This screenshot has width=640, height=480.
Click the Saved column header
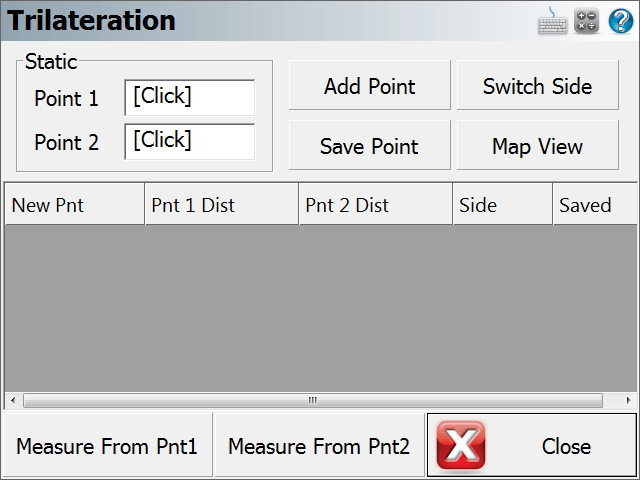pyautogui.click(x=595, y=204)
